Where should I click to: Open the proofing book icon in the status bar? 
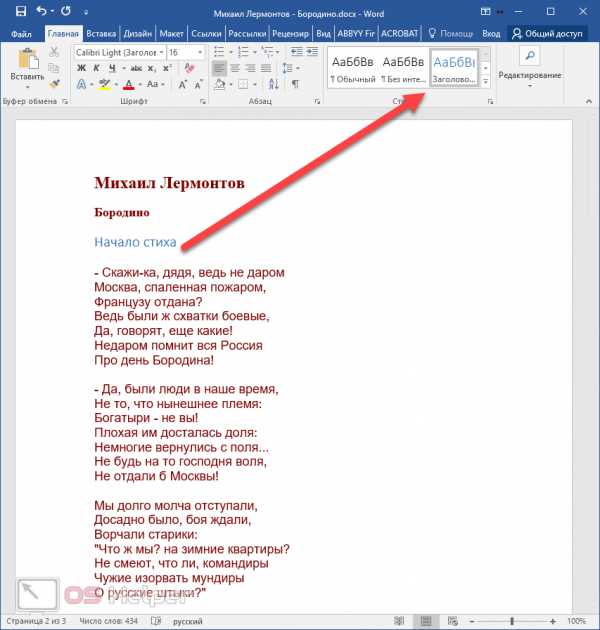point(156,621)
